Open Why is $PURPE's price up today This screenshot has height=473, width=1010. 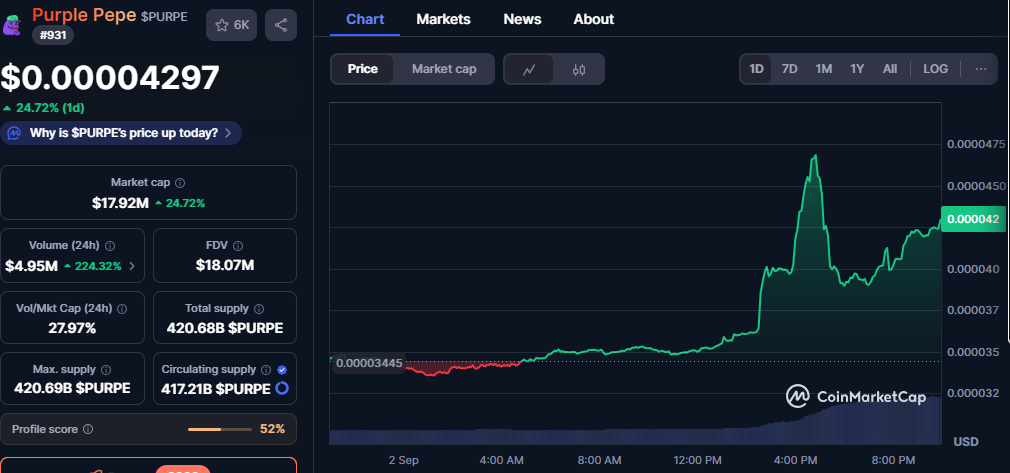click(121, 133)
